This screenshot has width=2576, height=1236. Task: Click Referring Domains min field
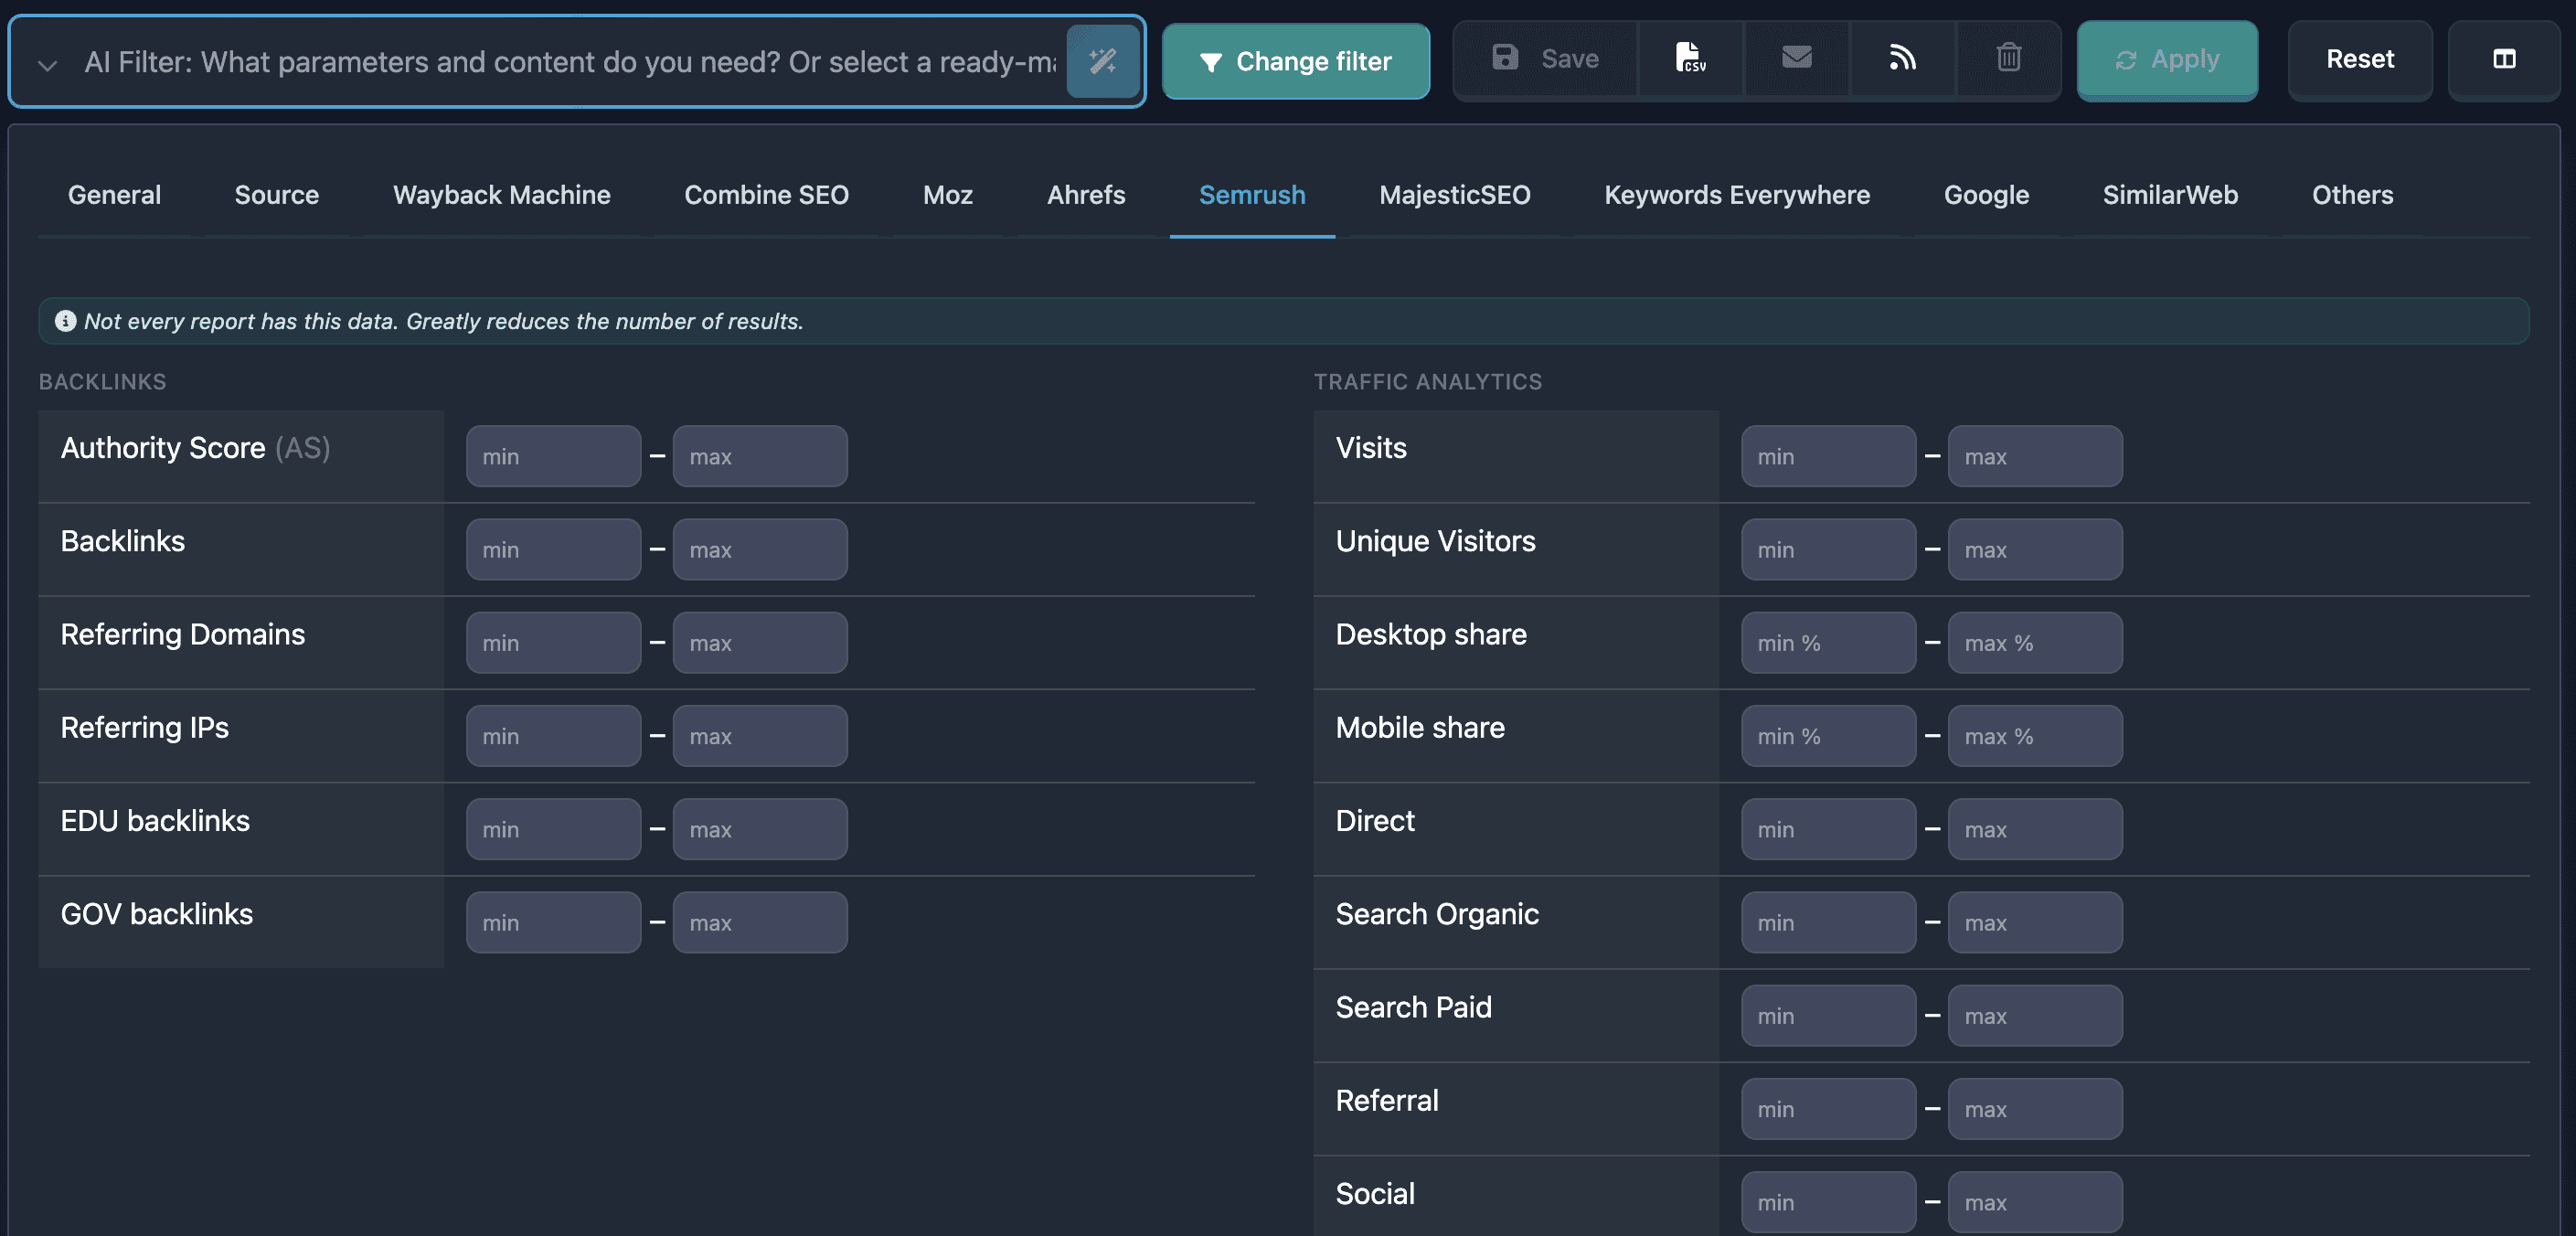[x=553, y=642]
